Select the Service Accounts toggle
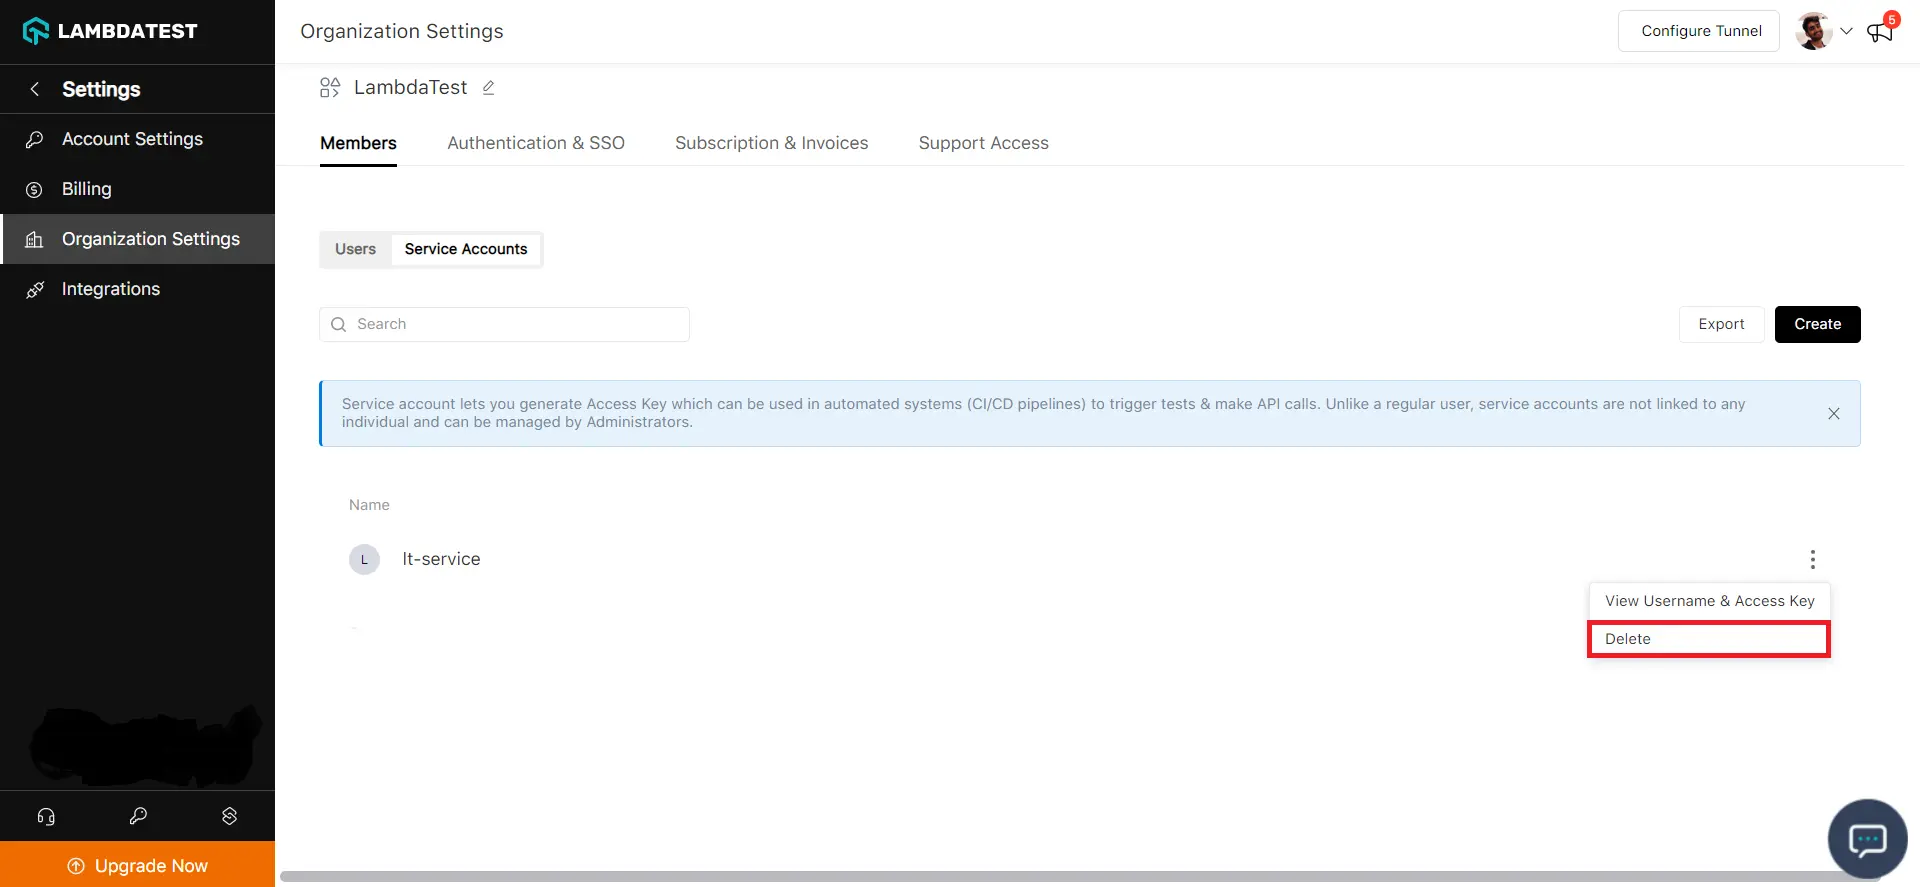1920x887 pixels. (x=465, y=249)
